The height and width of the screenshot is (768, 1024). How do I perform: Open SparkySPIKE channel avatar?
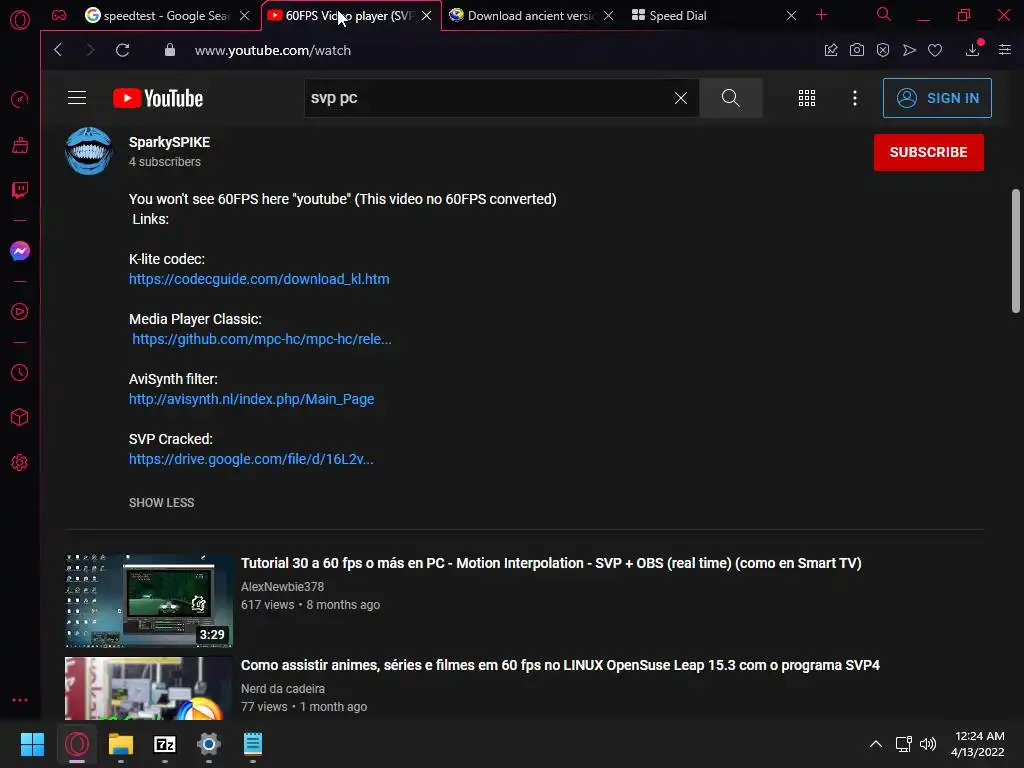pyautogui.click(x=88, y=151)
